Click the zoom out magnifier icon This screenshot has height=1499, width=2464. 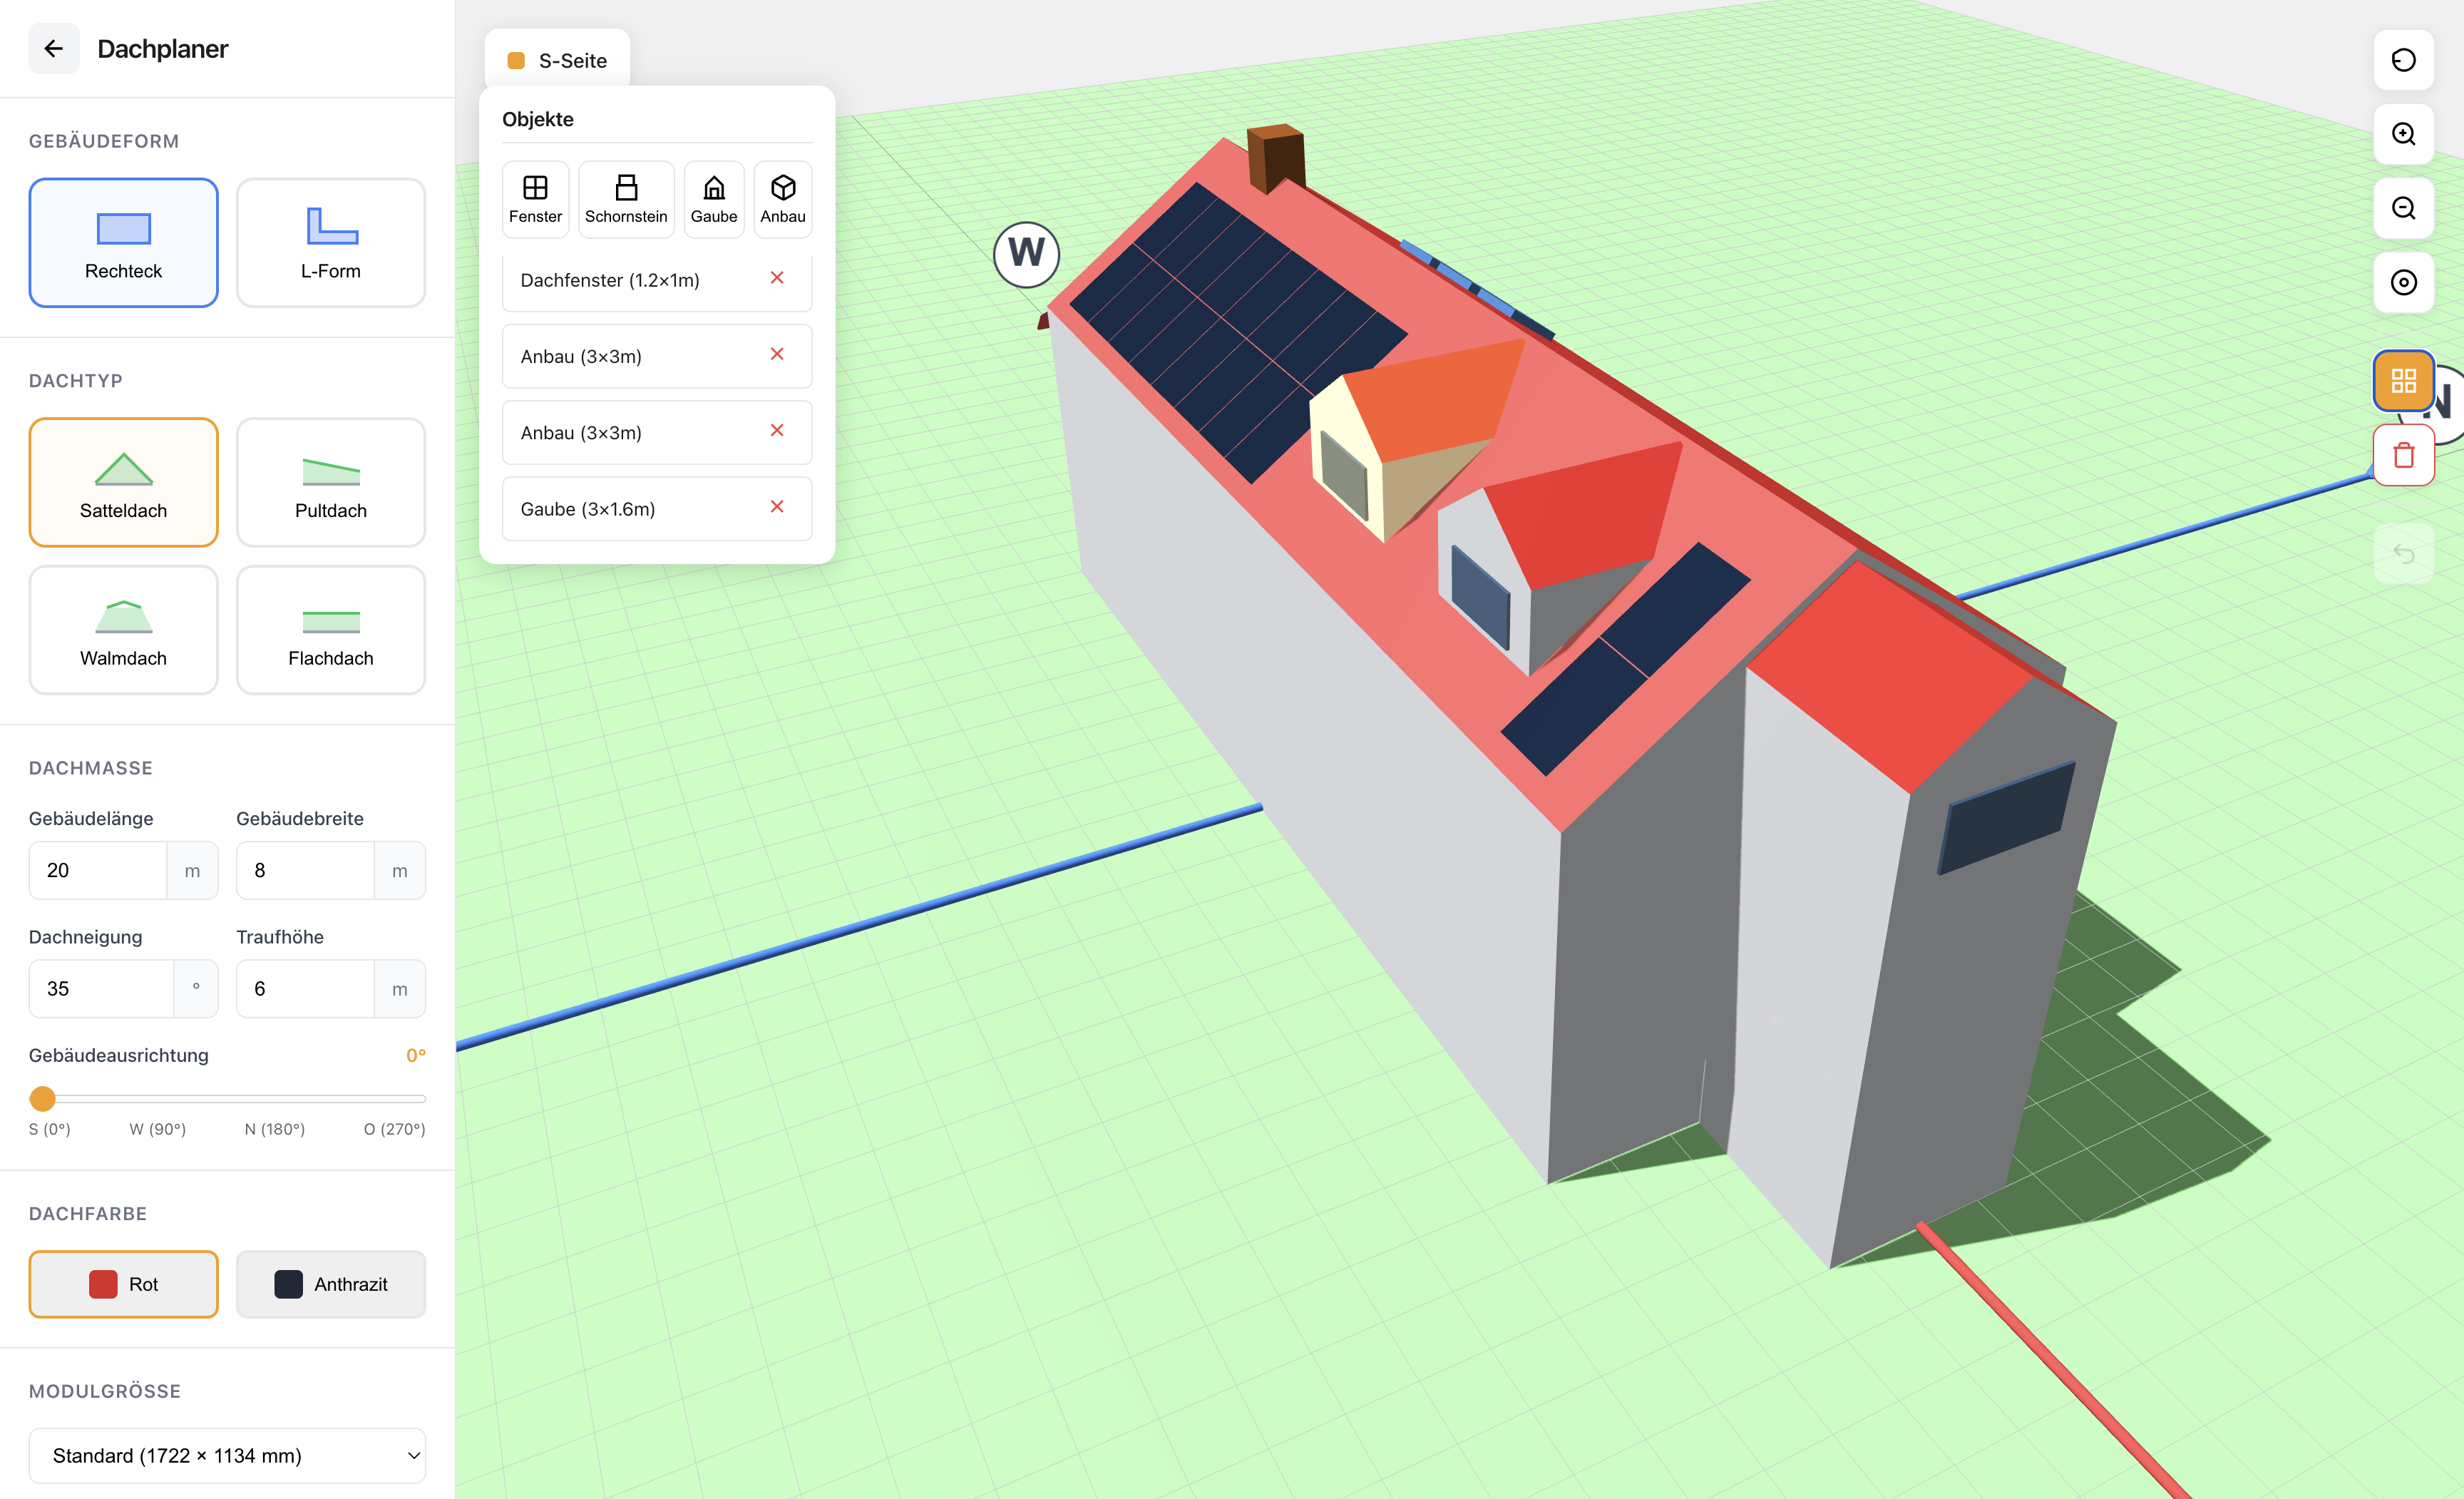(x=2403, y=208)
